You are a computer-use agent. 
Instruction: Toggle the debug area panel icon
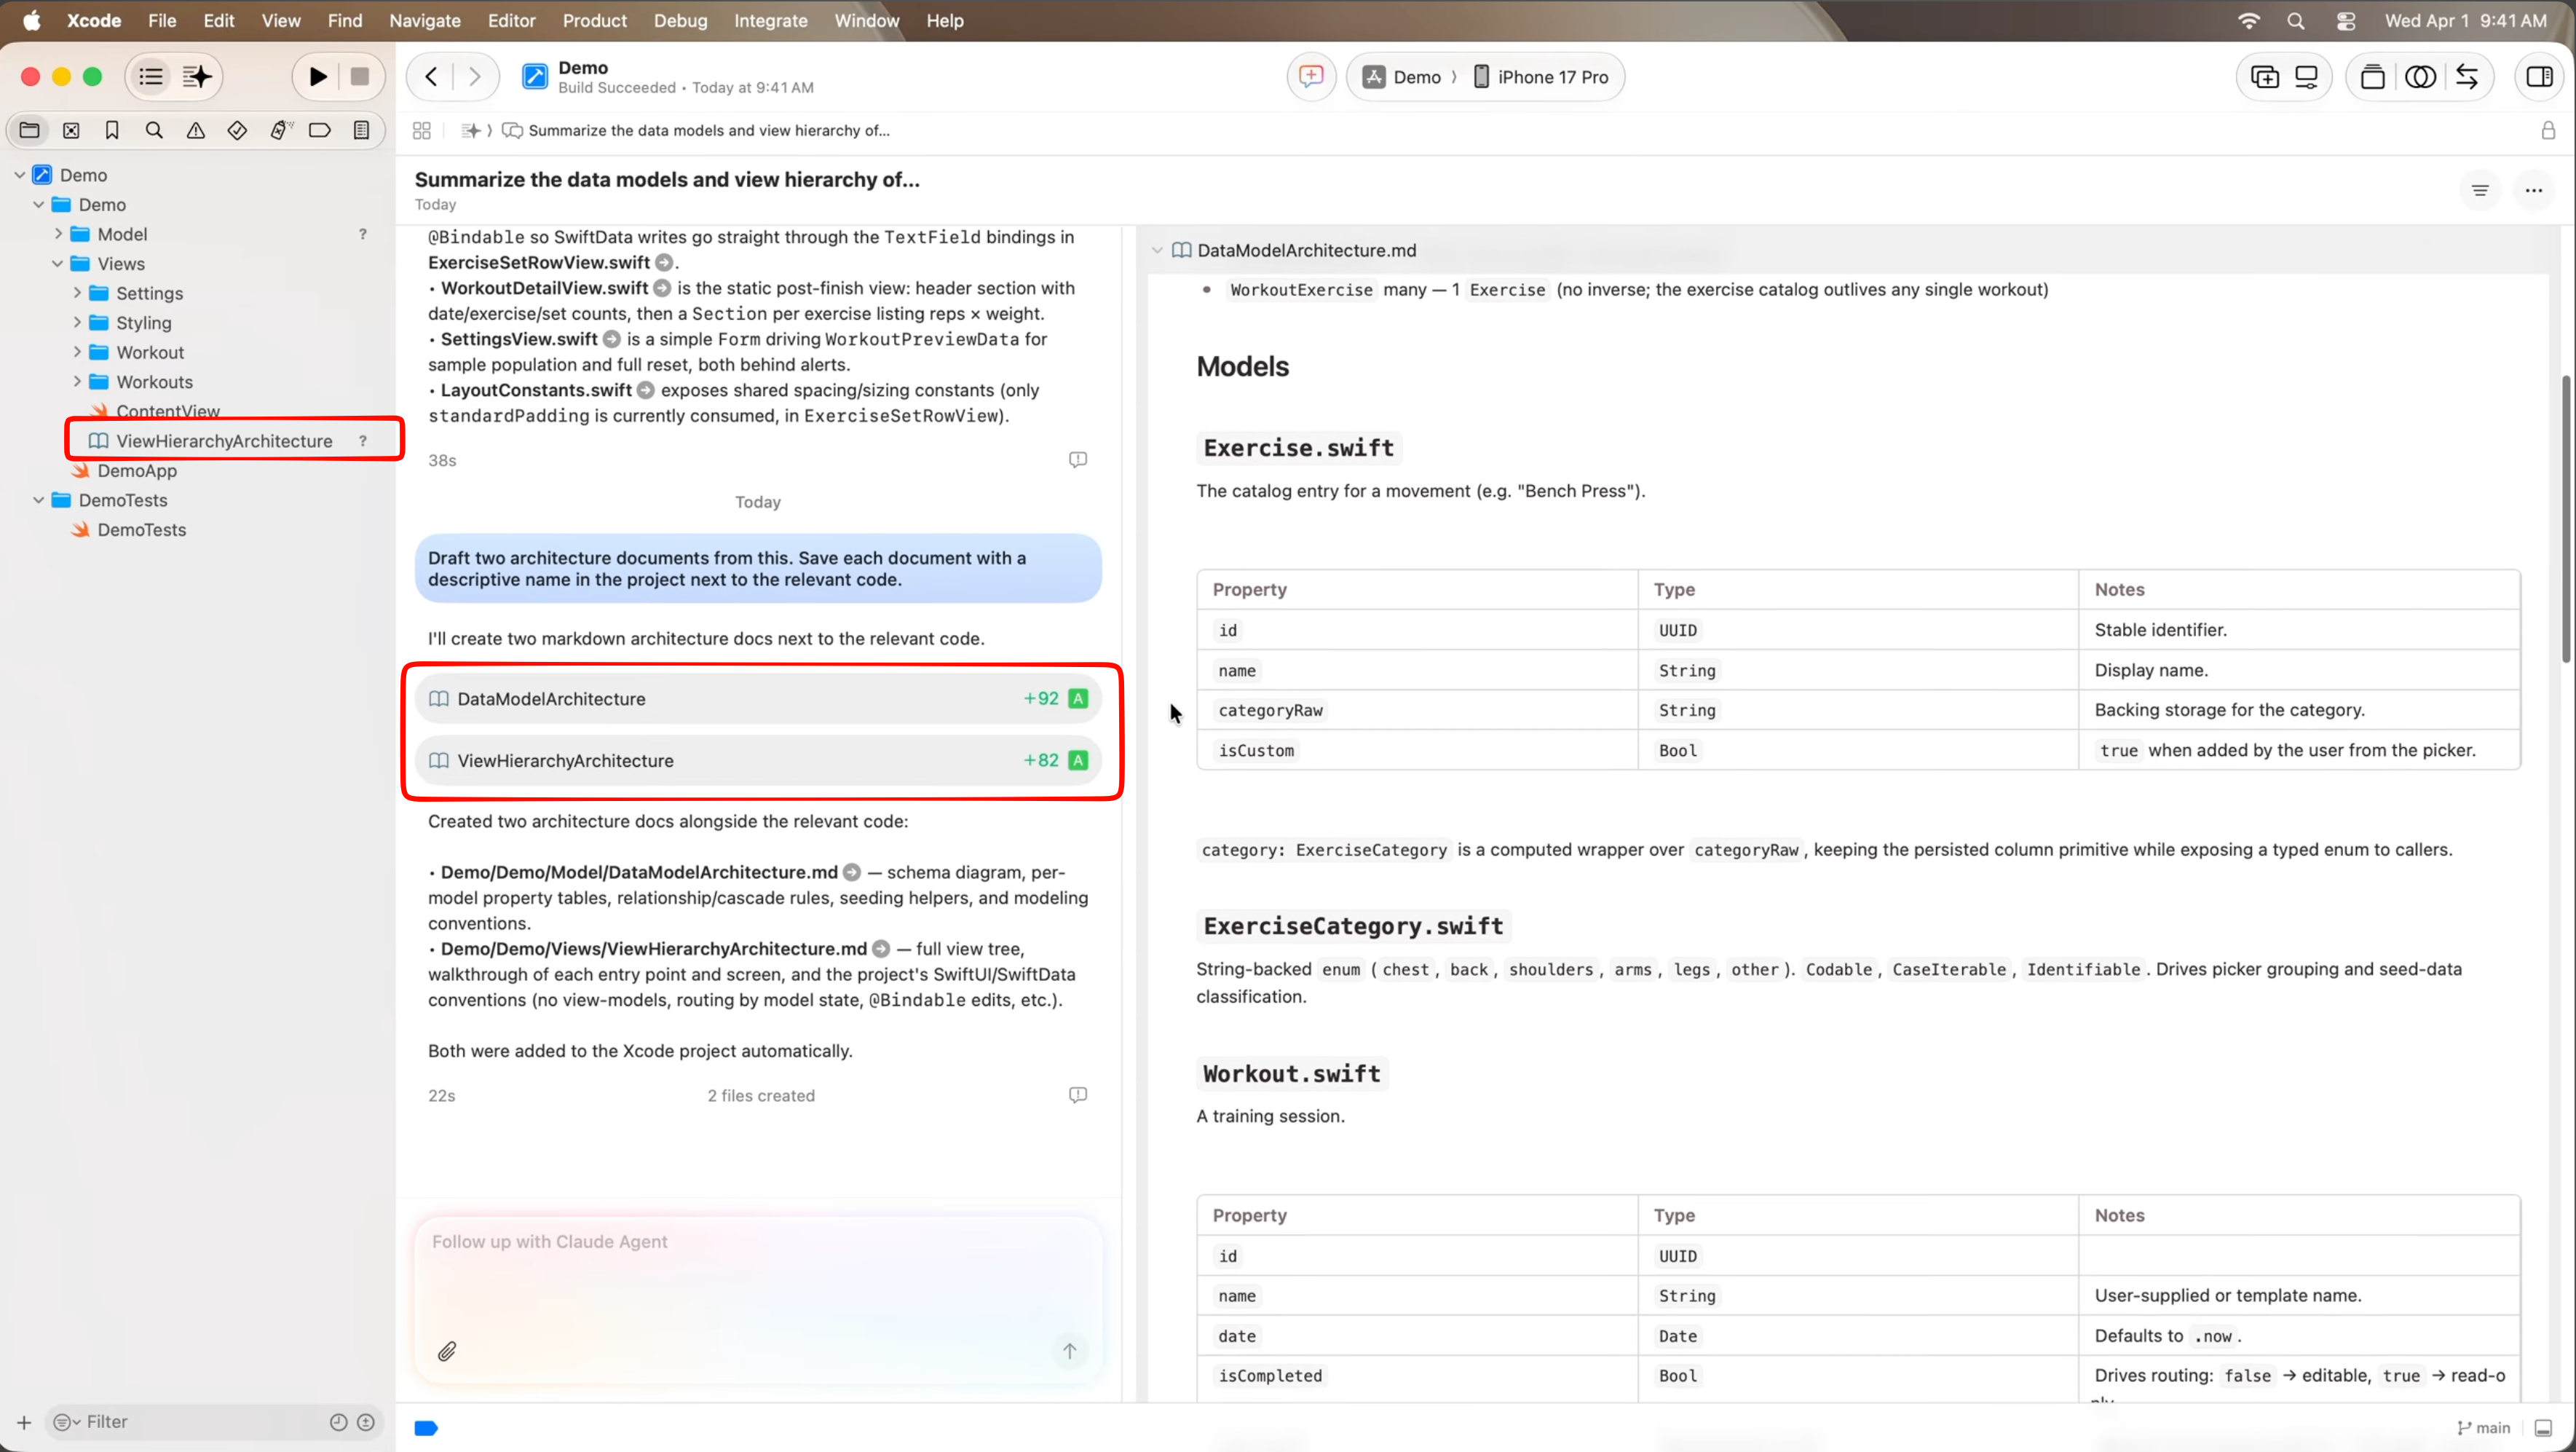[x=2543, y=1428]
